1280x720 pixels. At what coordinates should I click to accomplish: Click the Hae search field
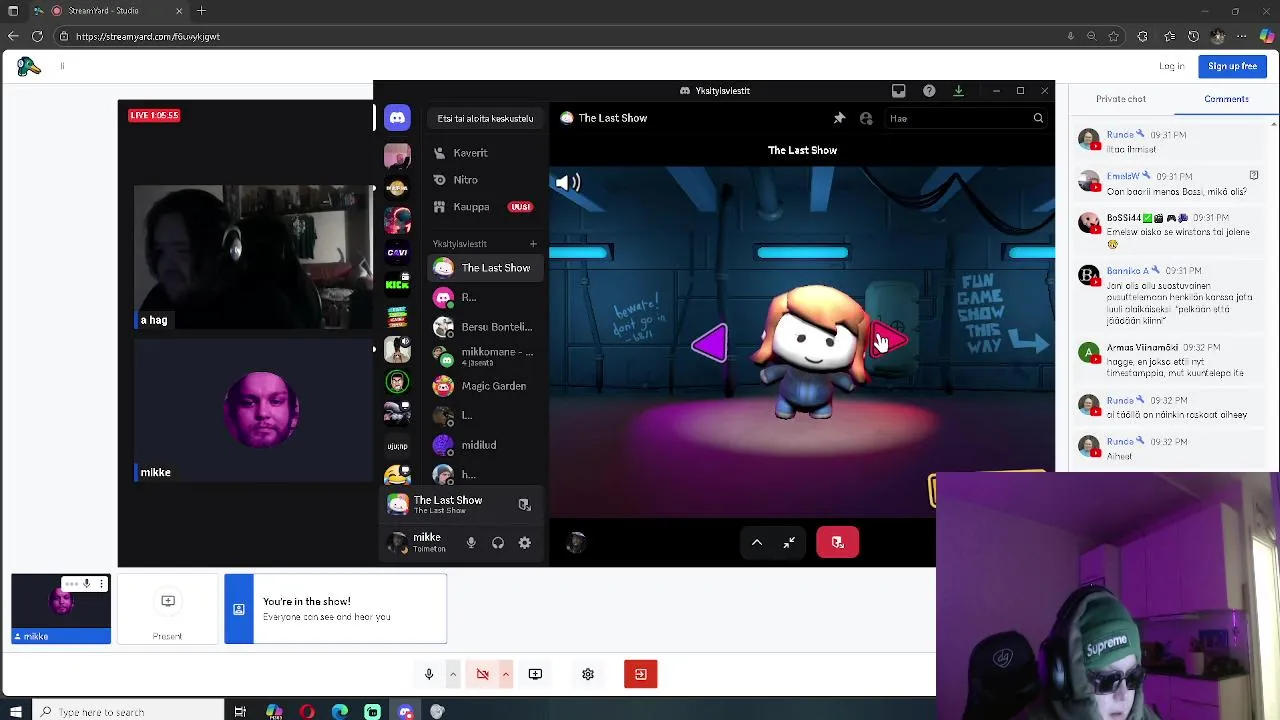pos(967,118)
